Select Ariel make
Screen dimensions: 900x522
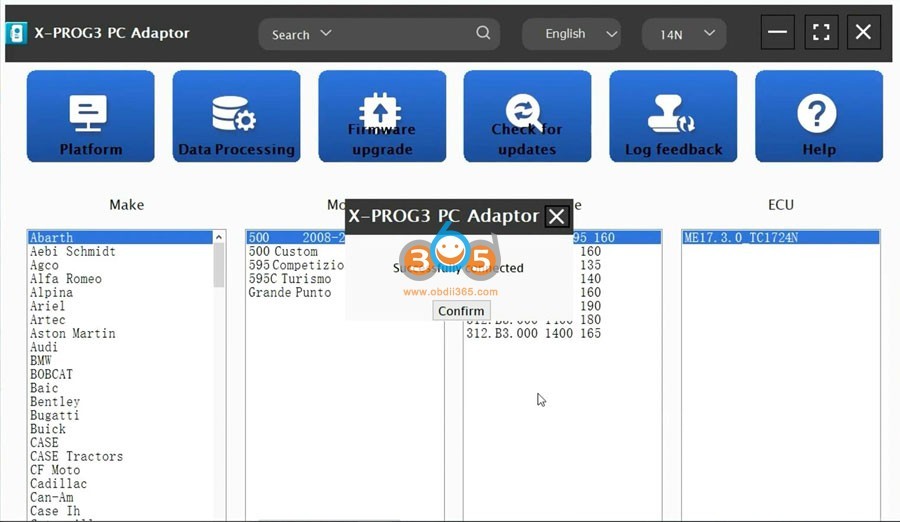[x=120, y=306]
